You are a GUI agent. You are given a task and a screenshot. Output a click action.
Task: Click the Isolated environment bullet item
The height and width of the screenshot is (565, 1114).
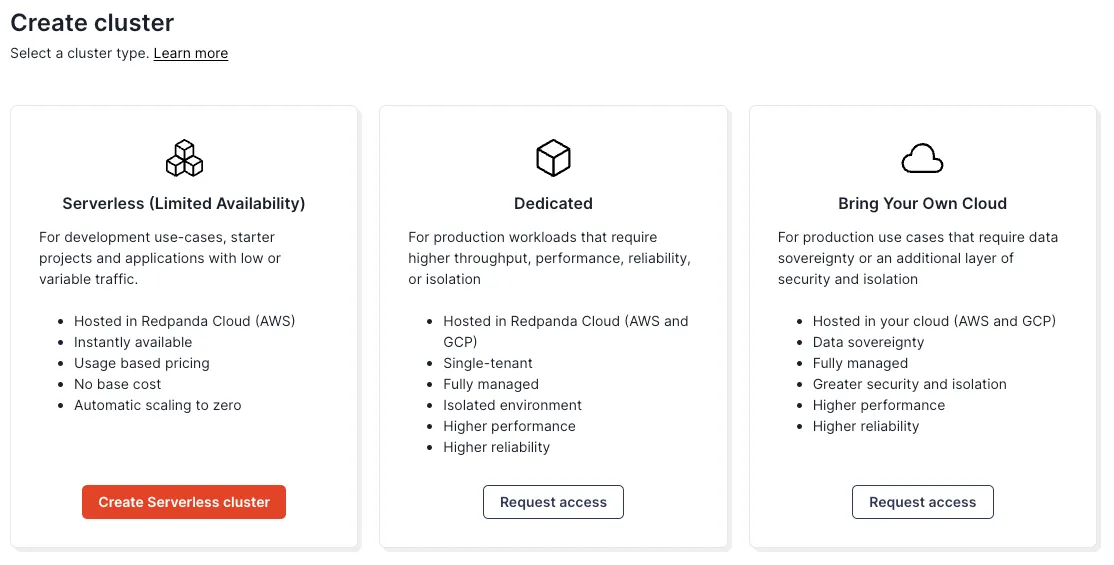pos(512,405)
